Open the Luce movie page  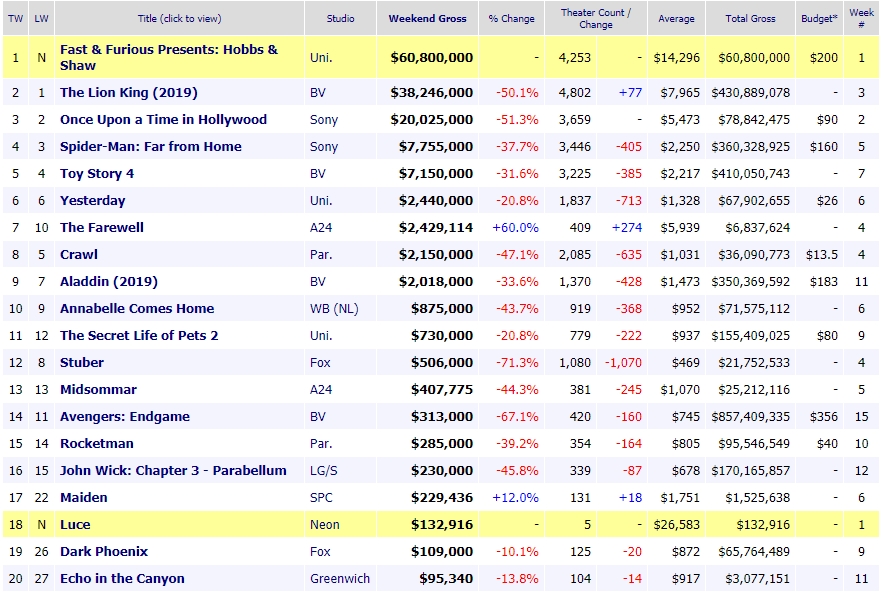75,525
